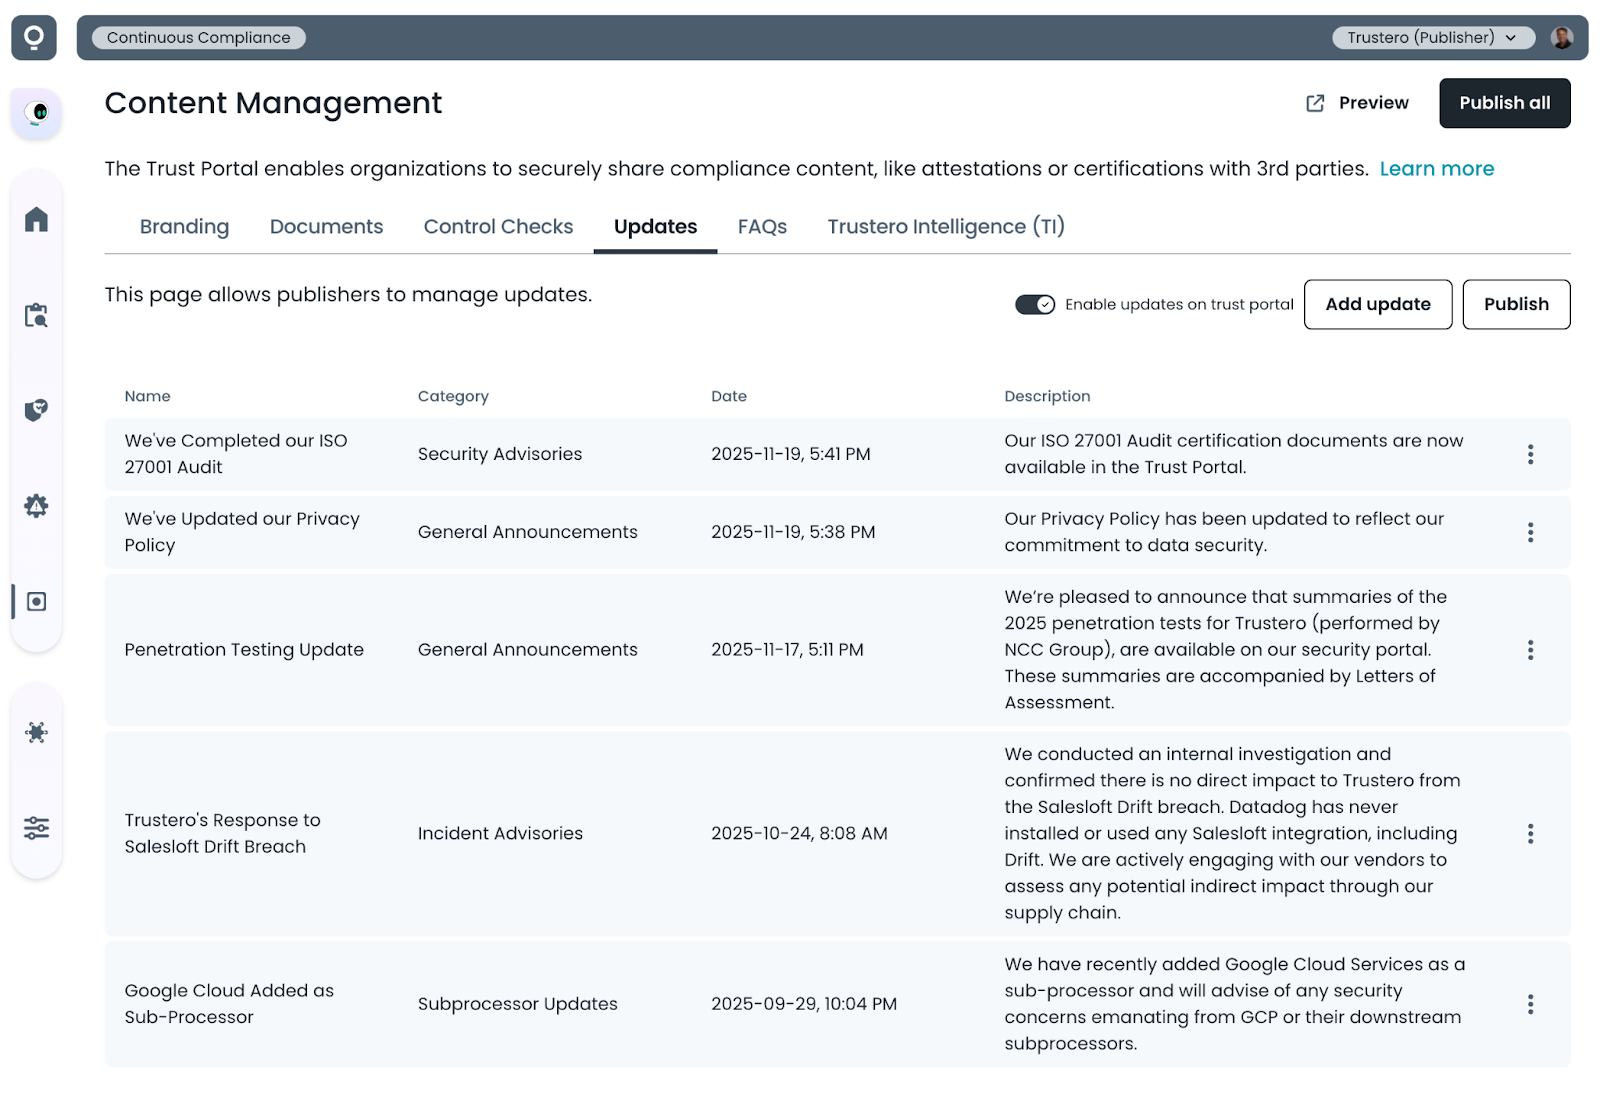
Task: Open the gear alert sidebar icon
Action: [x=36, y=506]
